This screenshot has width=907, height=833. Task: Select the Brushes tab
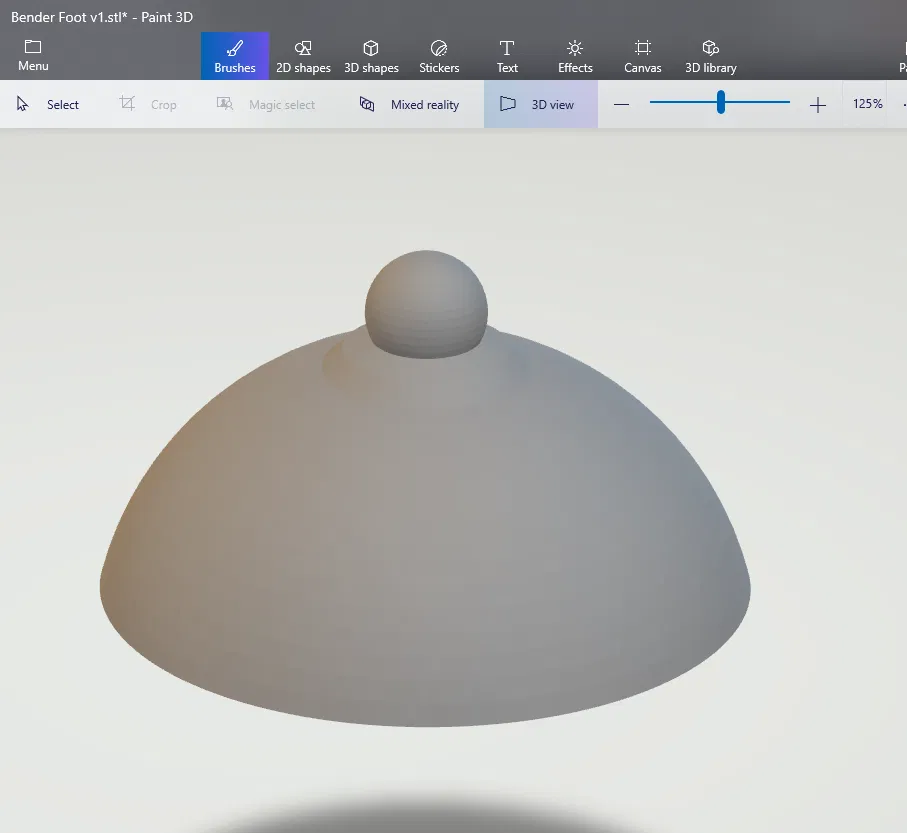pos(235,56)
